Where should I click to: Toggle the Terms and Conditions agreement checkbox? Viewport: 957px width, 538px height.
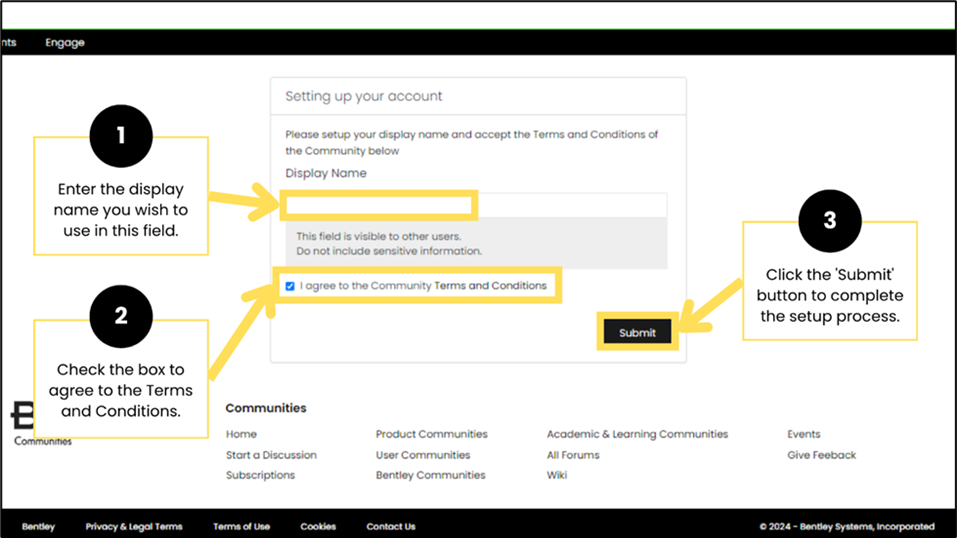[x=290, y=286]
